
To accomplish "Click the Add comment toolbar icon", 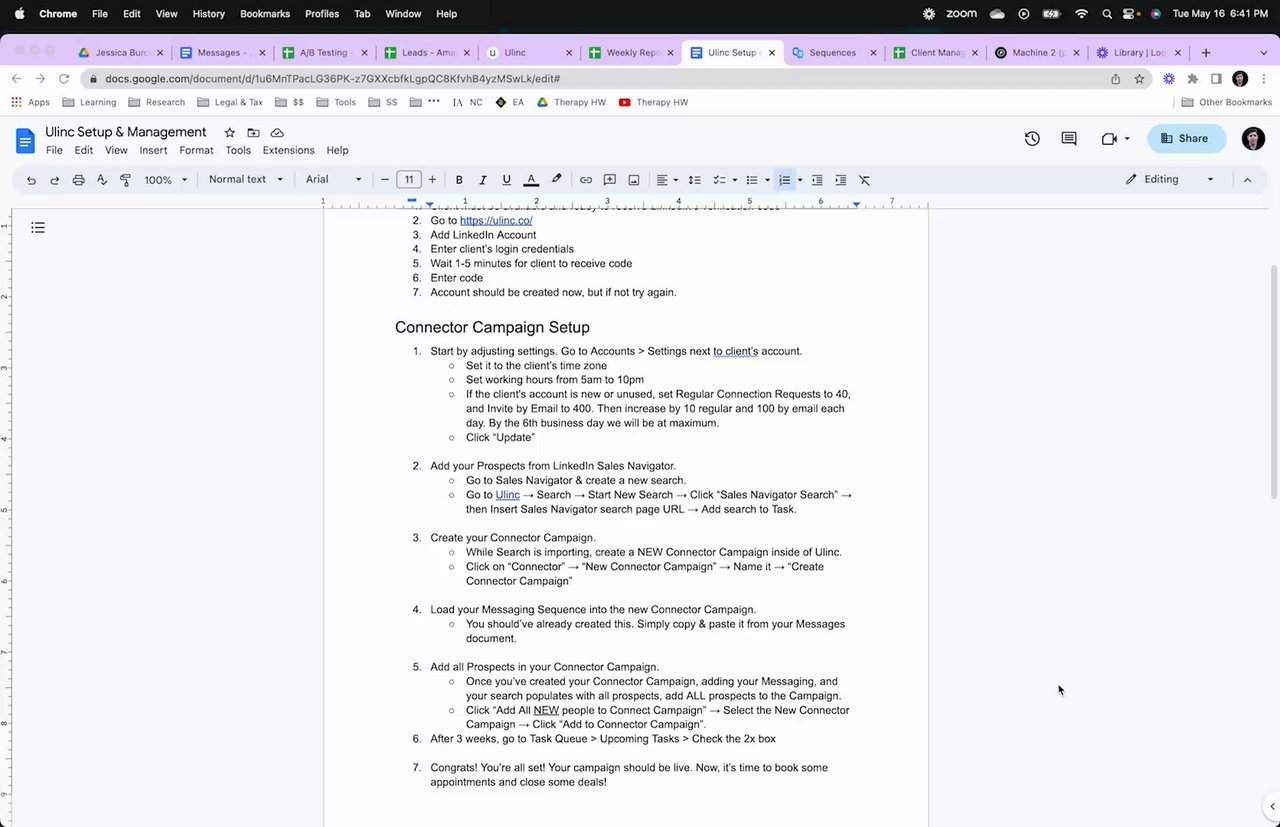I will 610,180.
